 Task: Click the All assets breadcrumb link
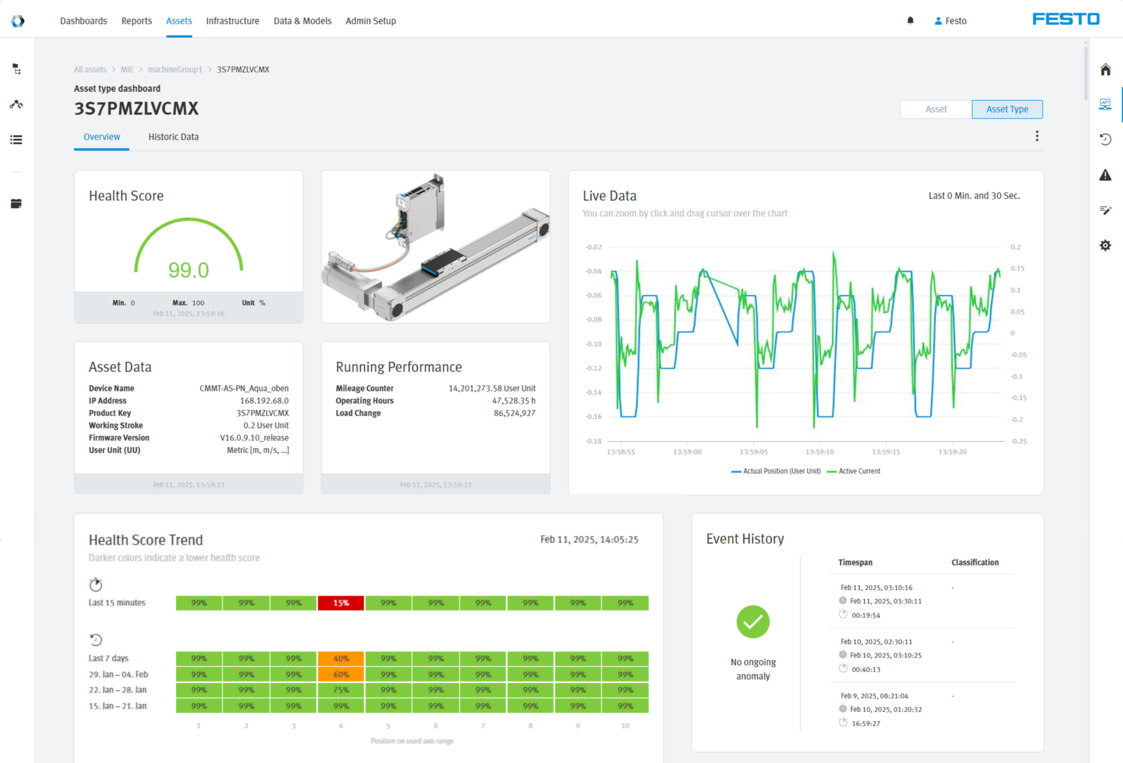tap(90, 70)
